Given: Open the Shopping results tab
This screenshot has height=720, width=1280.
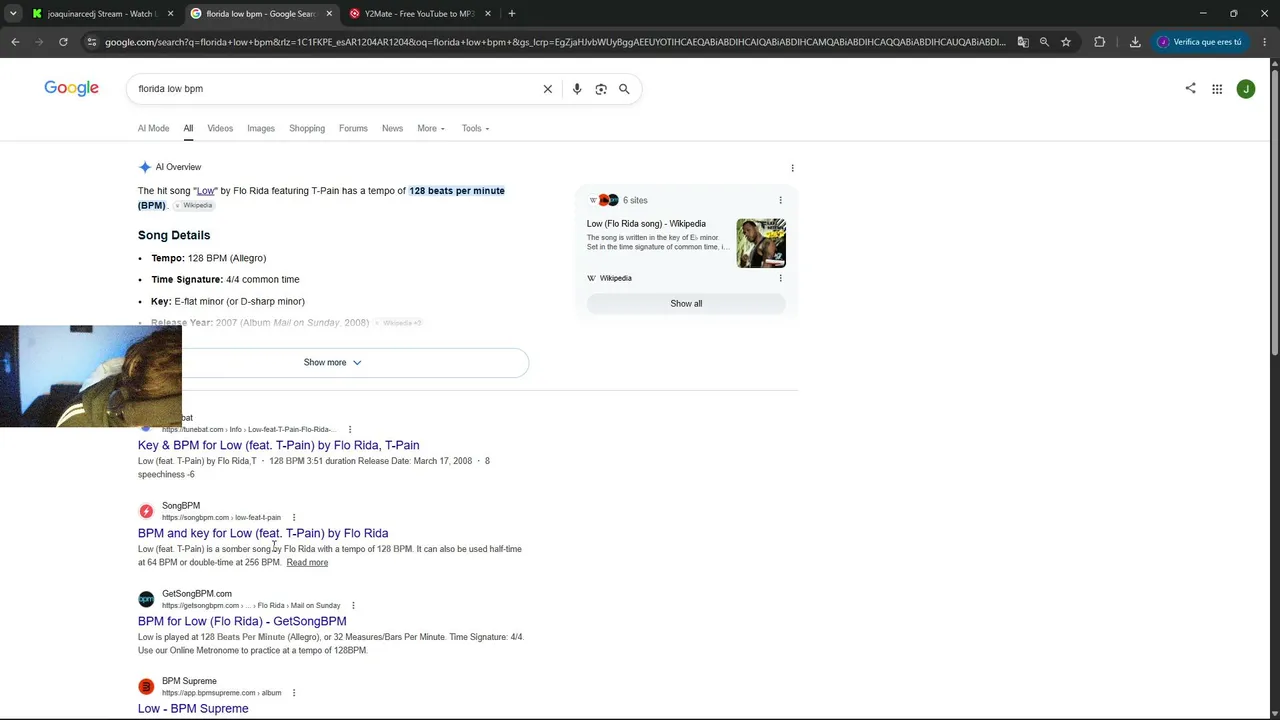Looking at the screenshot, I should coord(307,128).
